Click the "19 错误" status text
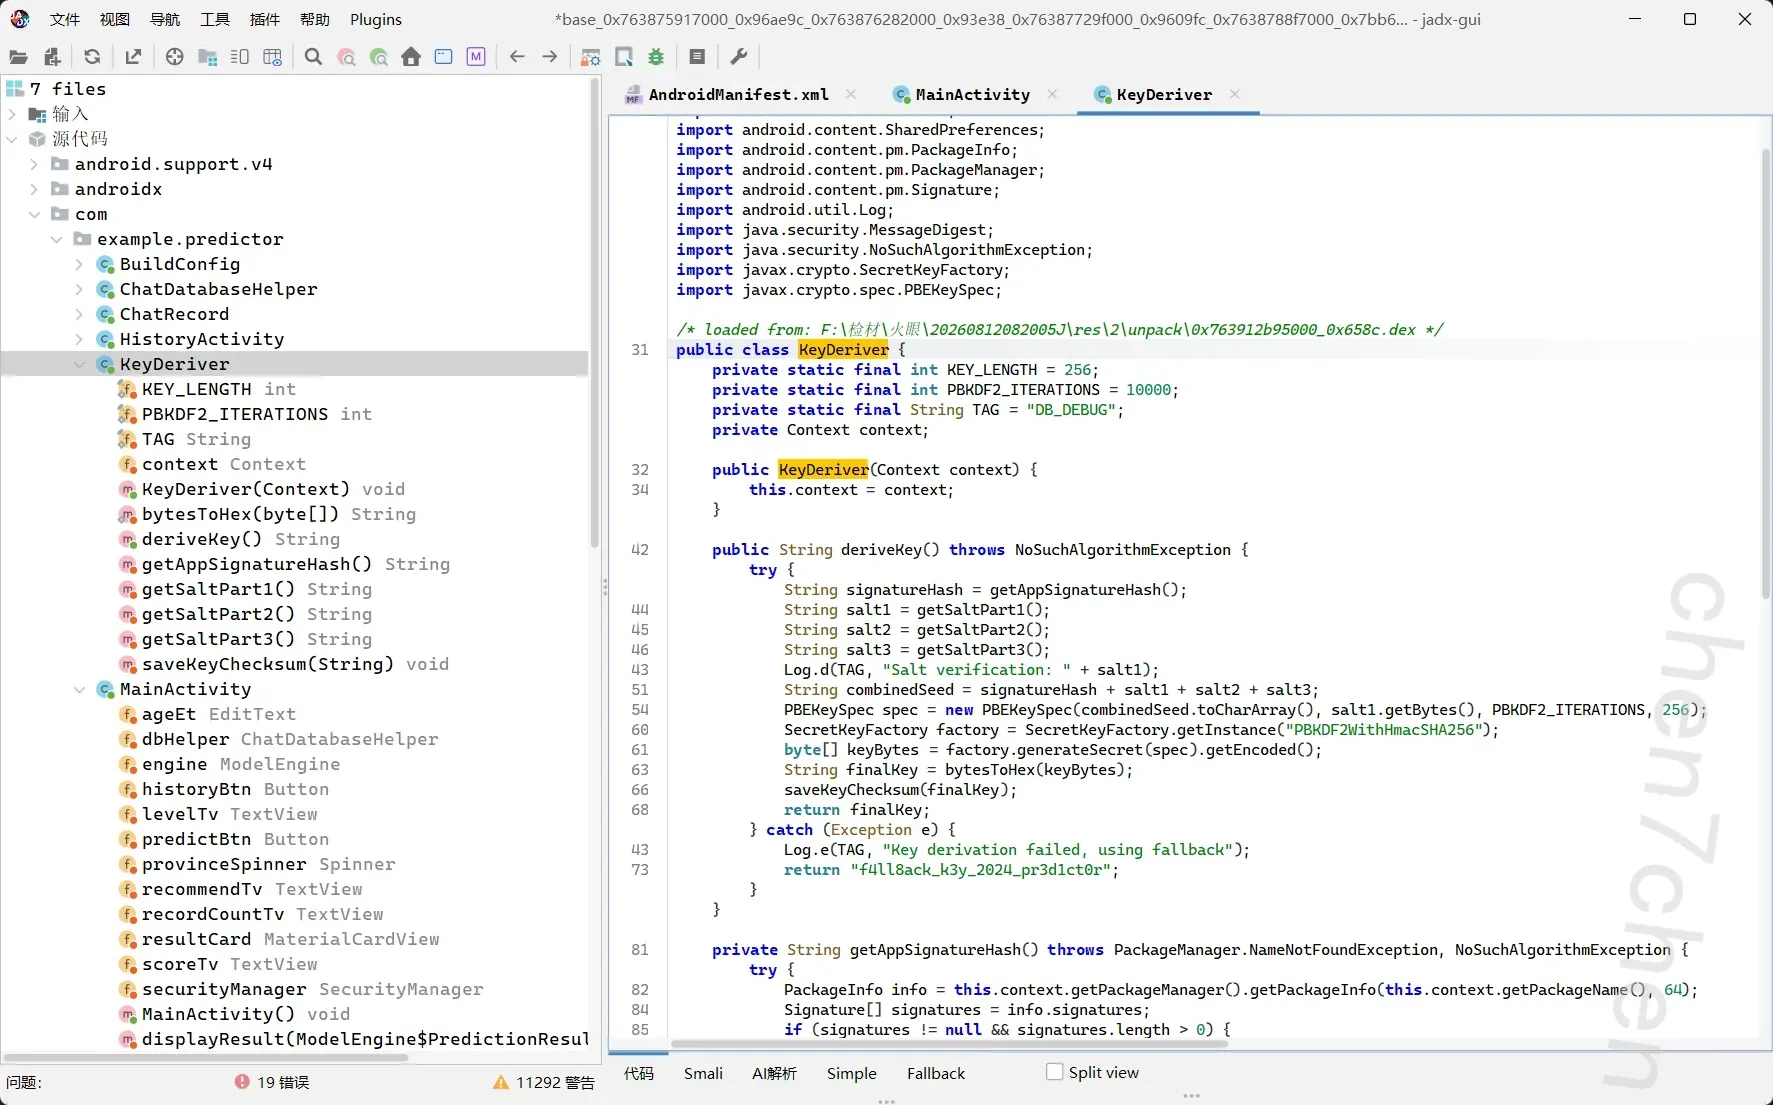The width and height of the screenshot is (1773, 1105). [283, 1082]
